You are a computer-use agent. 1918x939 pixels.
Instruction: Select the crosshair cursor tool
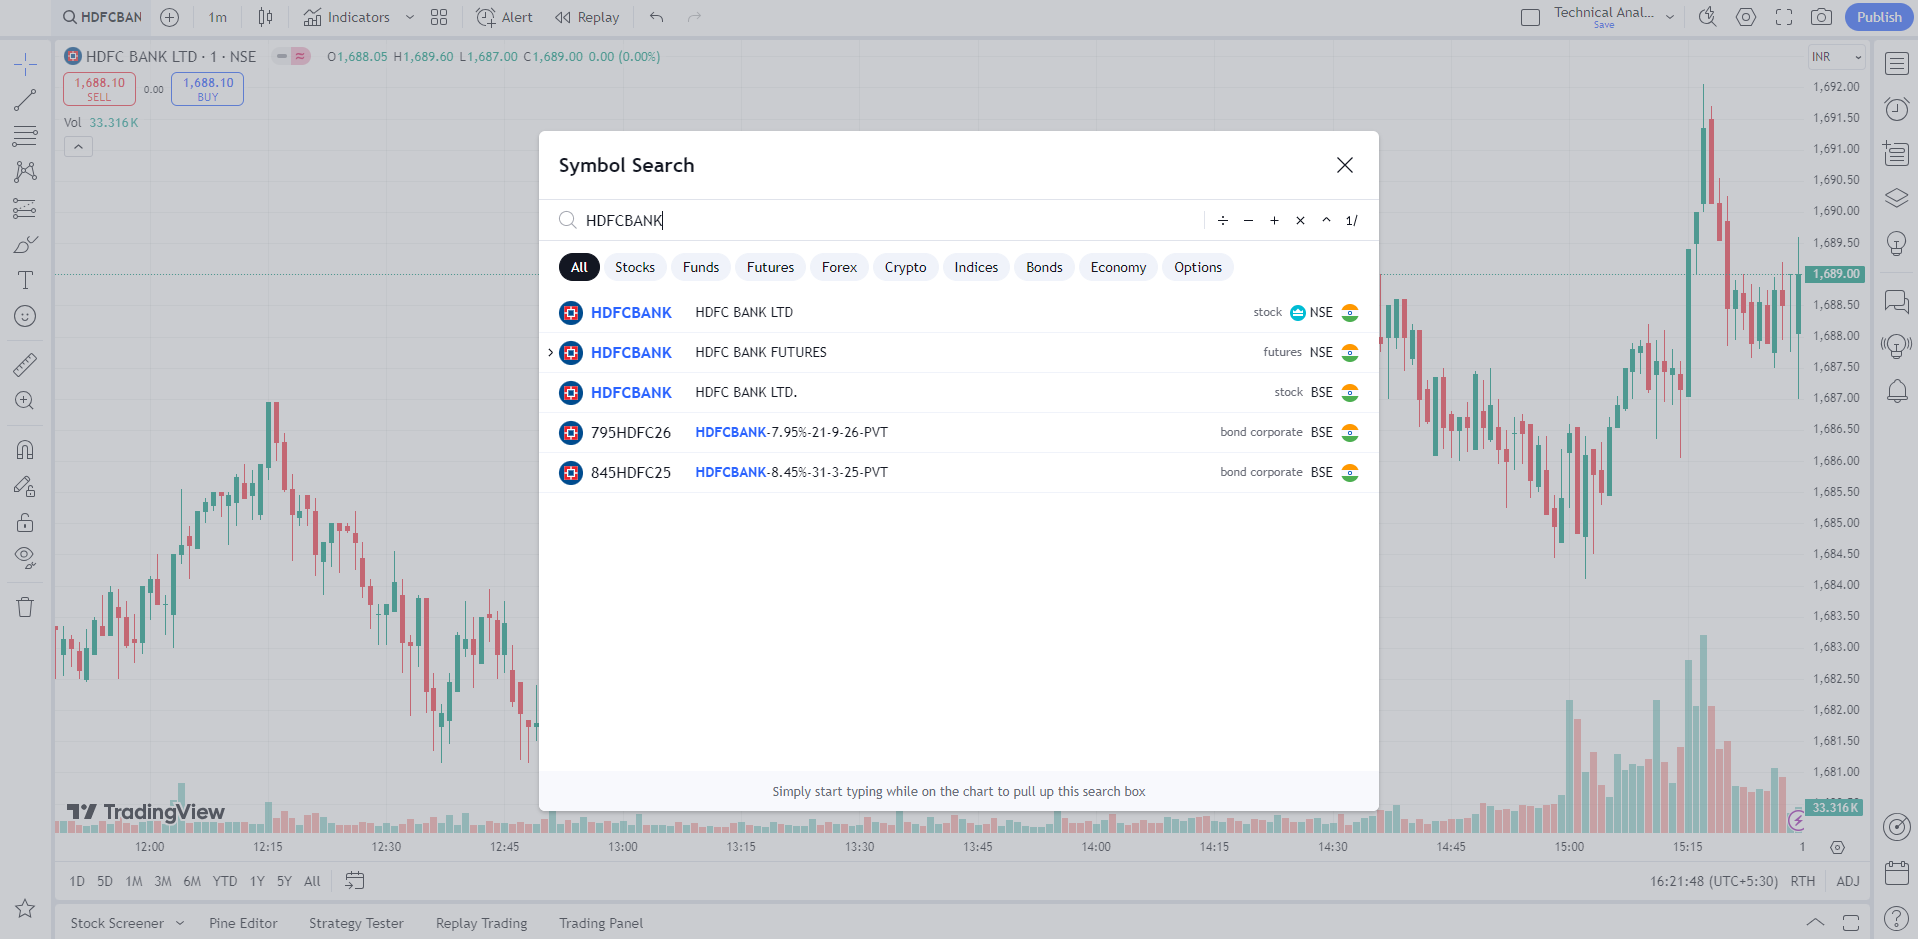(25, 64)
